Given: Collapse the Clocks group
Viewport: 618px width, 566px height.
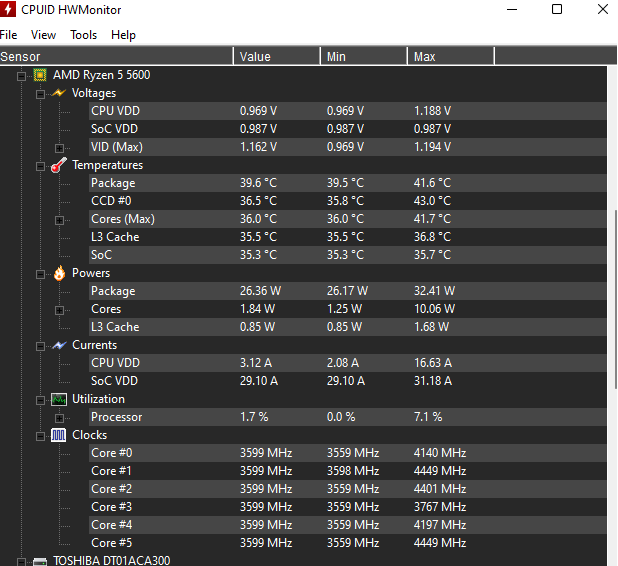Looking at the screenshot, I should [x=40, y=436].
